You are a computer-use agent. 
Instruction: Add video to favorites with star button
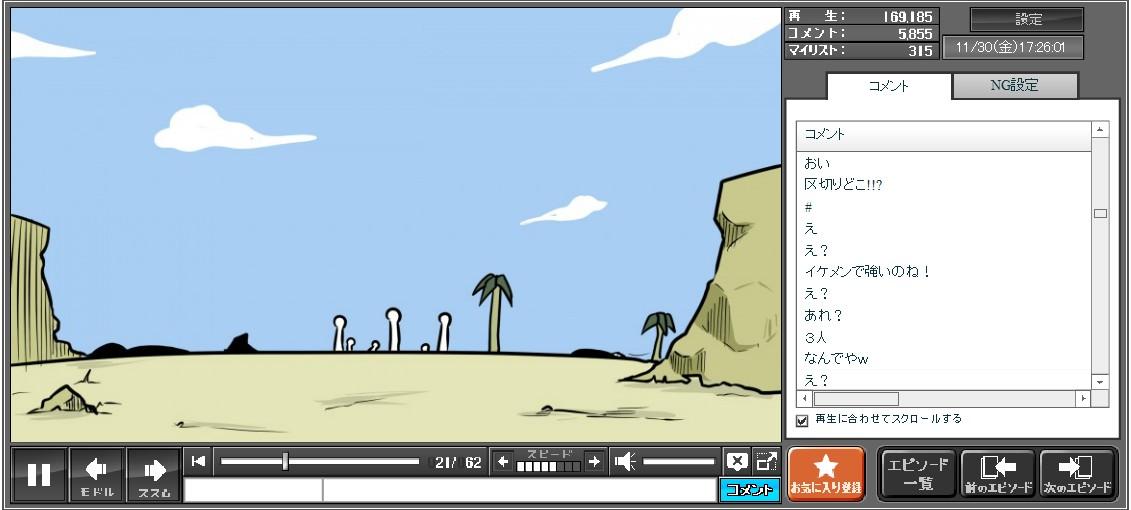point(826,474)
